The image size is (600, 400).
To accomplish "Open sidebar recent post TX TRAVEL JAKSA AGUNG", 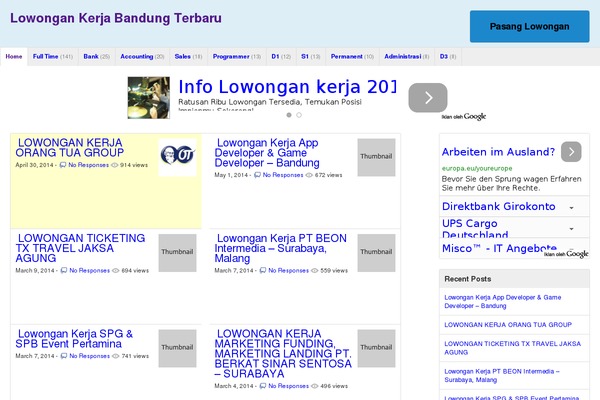I will 512,348.
